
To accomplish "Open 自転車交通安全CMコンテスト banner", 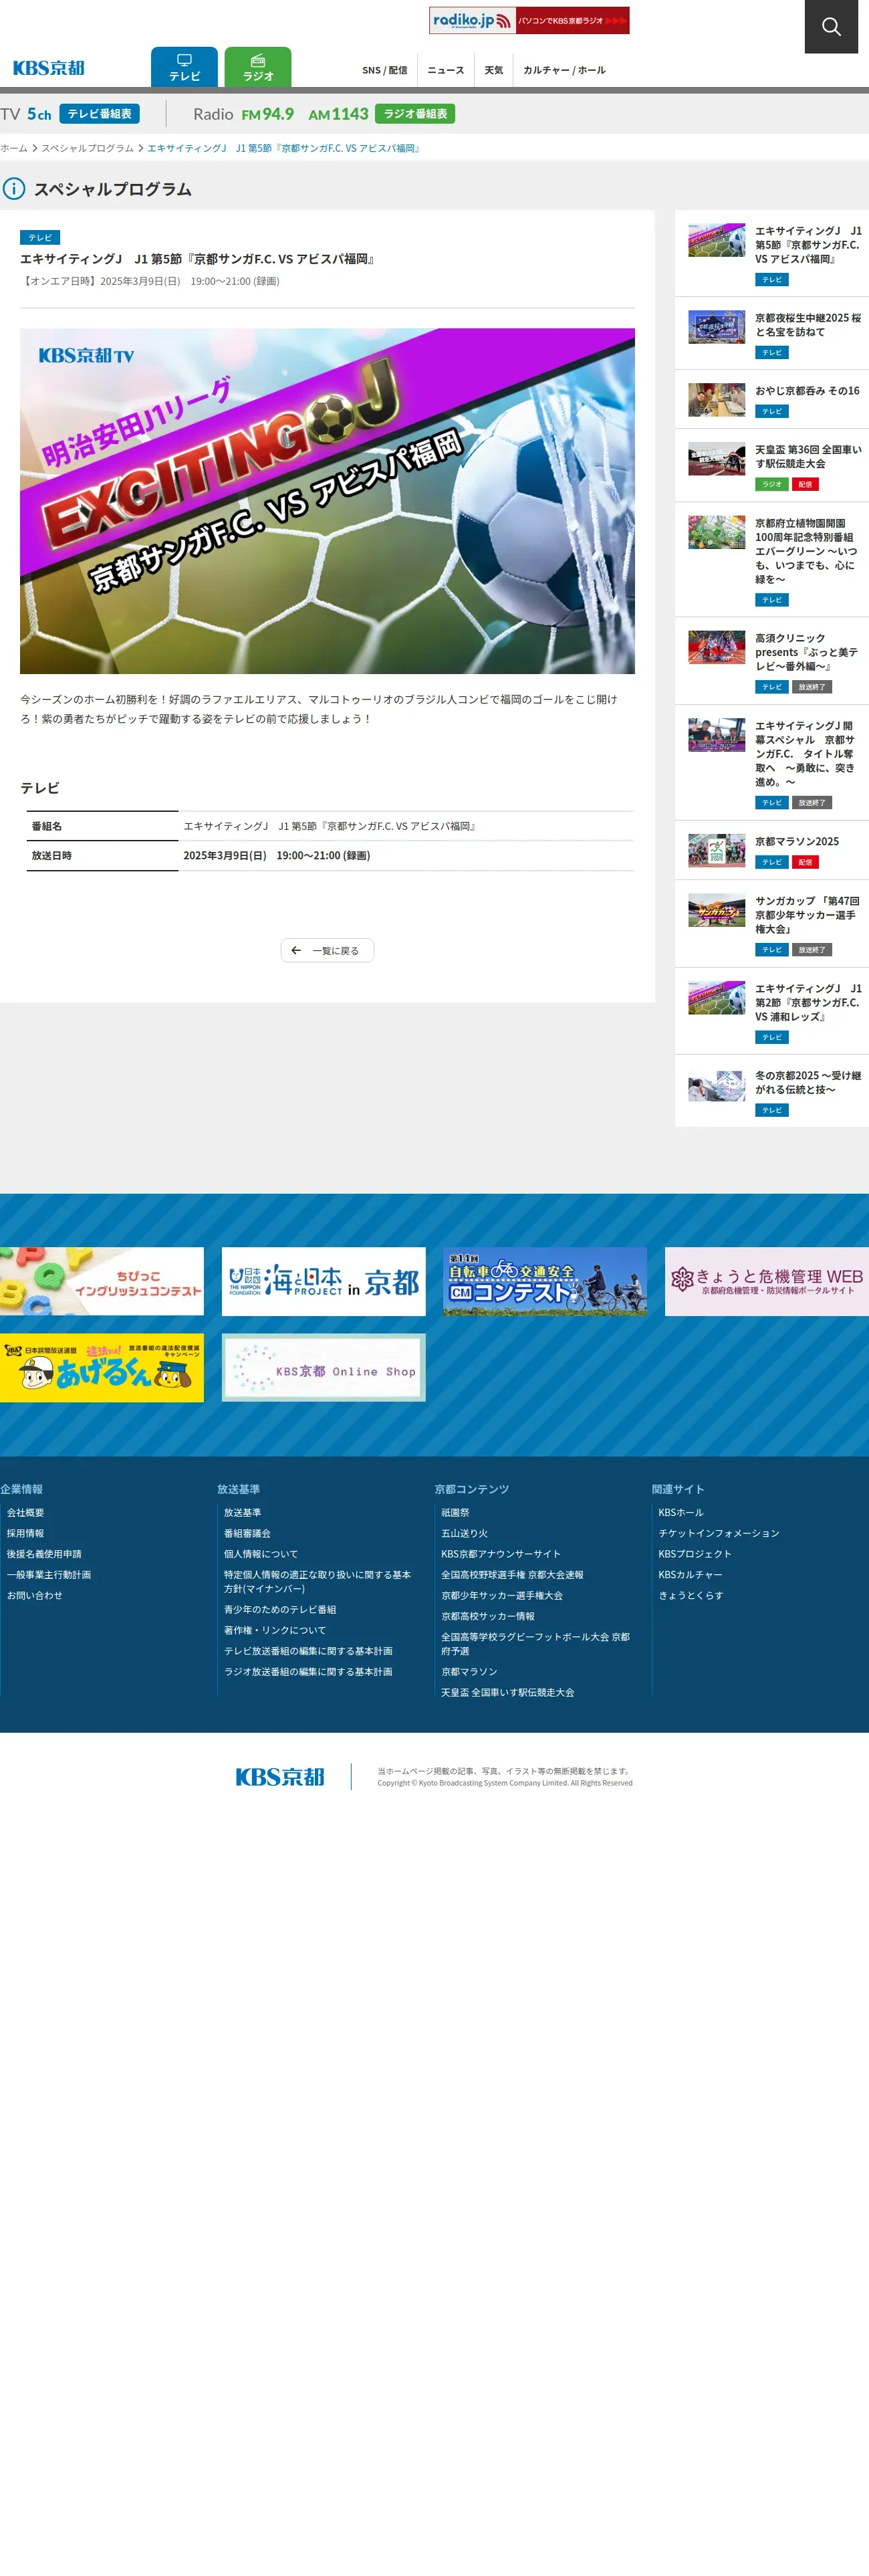I will (545, 1281).
